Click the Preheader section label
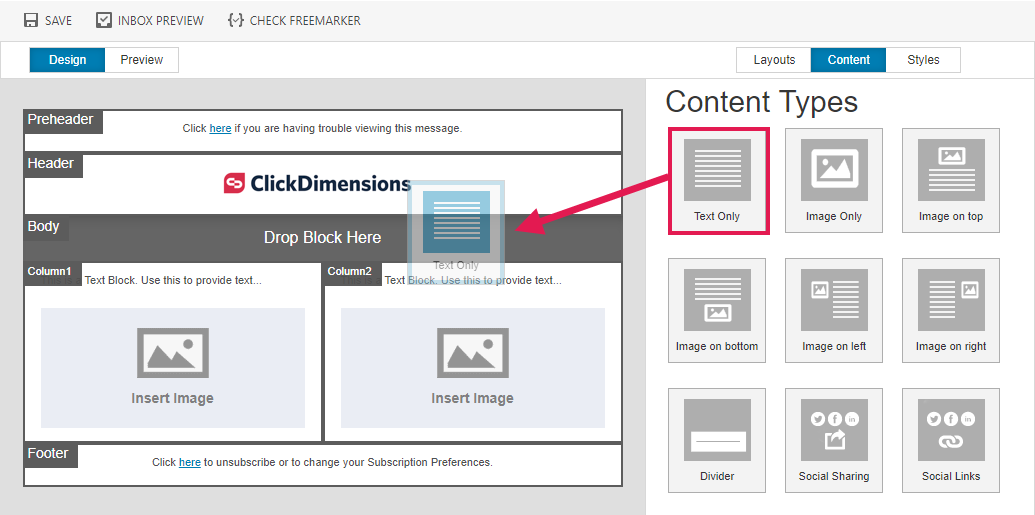This screenshot has width=1035, height=515. click(x=63, y=121)
